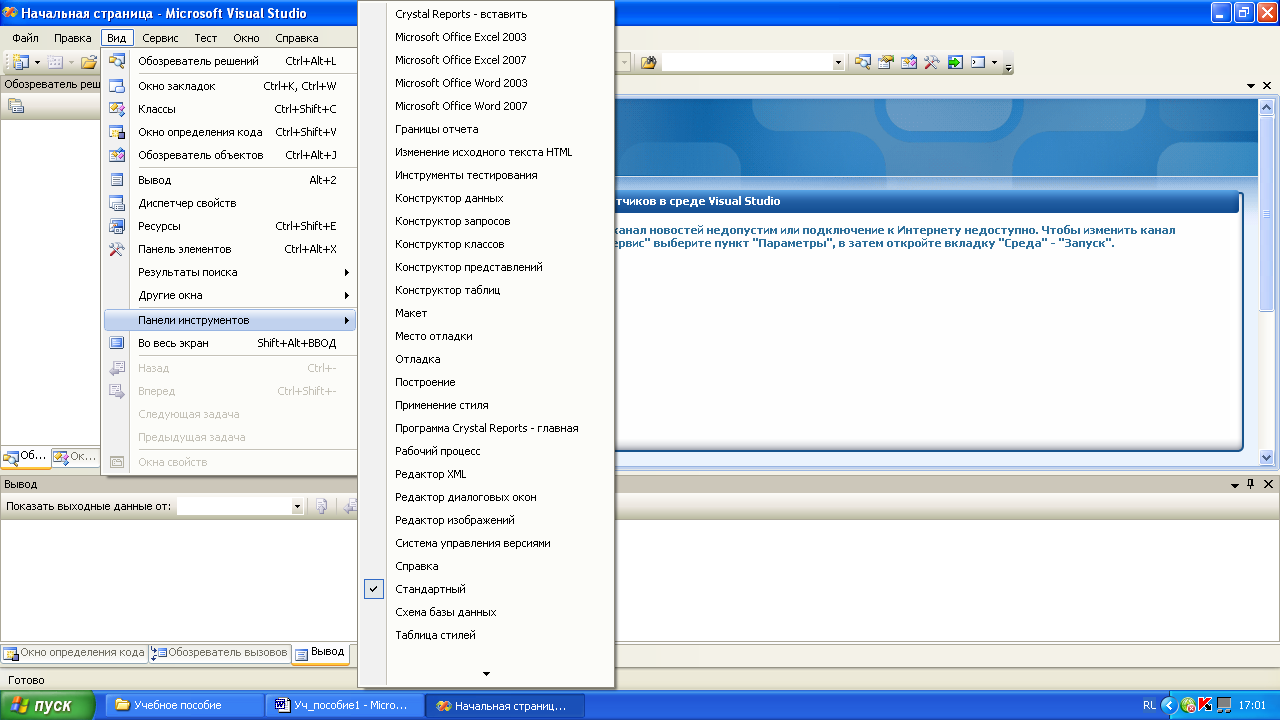Enable the Макет toolbar

(x=486, y=313)
